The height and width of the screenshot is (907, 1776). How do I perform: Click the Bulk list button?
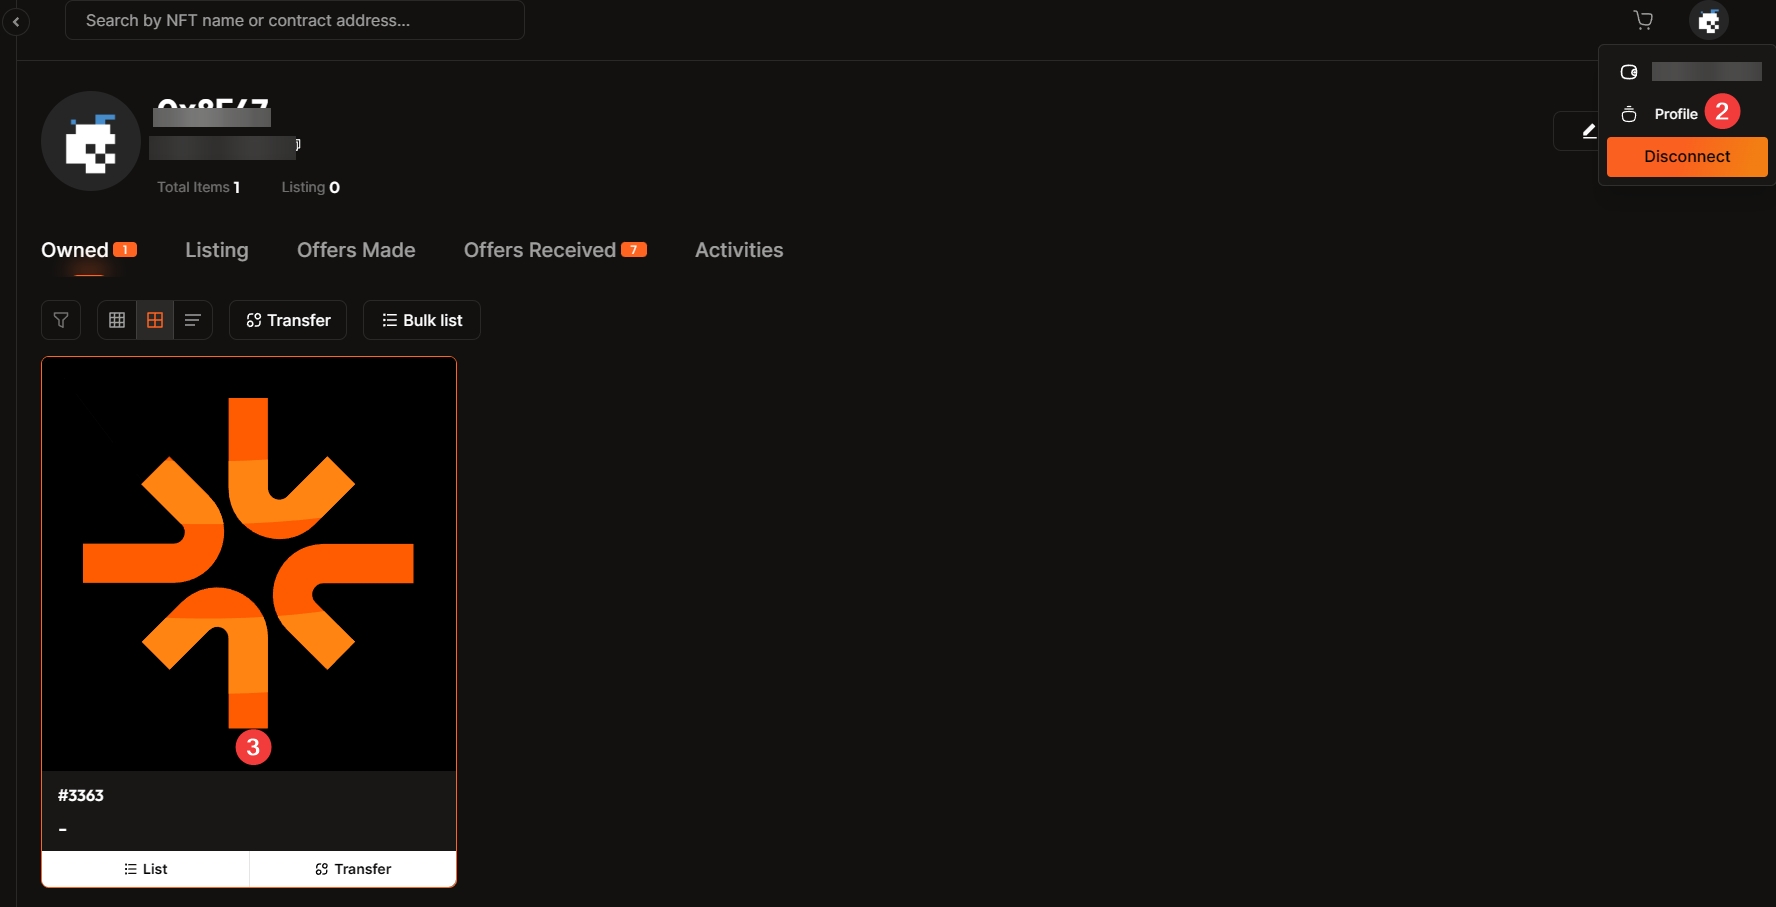421,320
